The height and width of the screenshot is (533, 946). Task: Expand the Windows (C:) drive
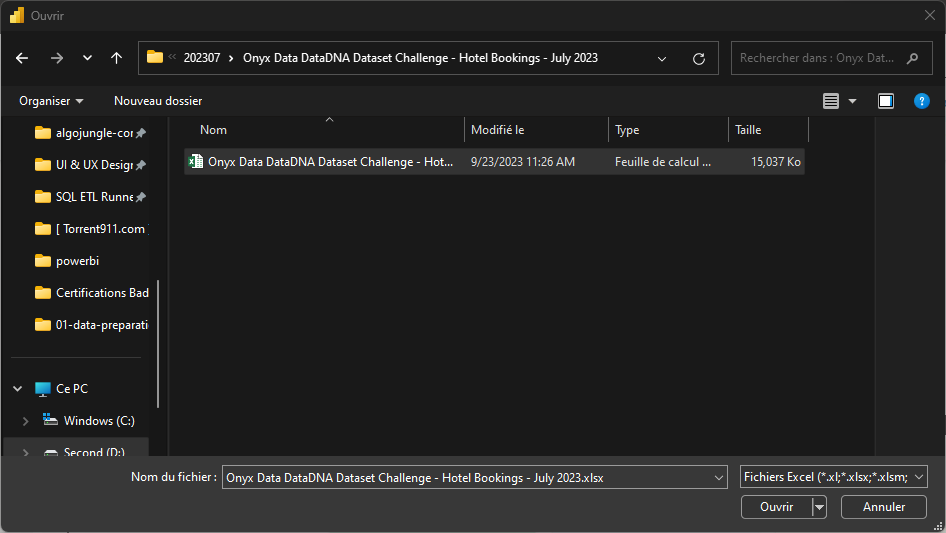coord(25,421)
